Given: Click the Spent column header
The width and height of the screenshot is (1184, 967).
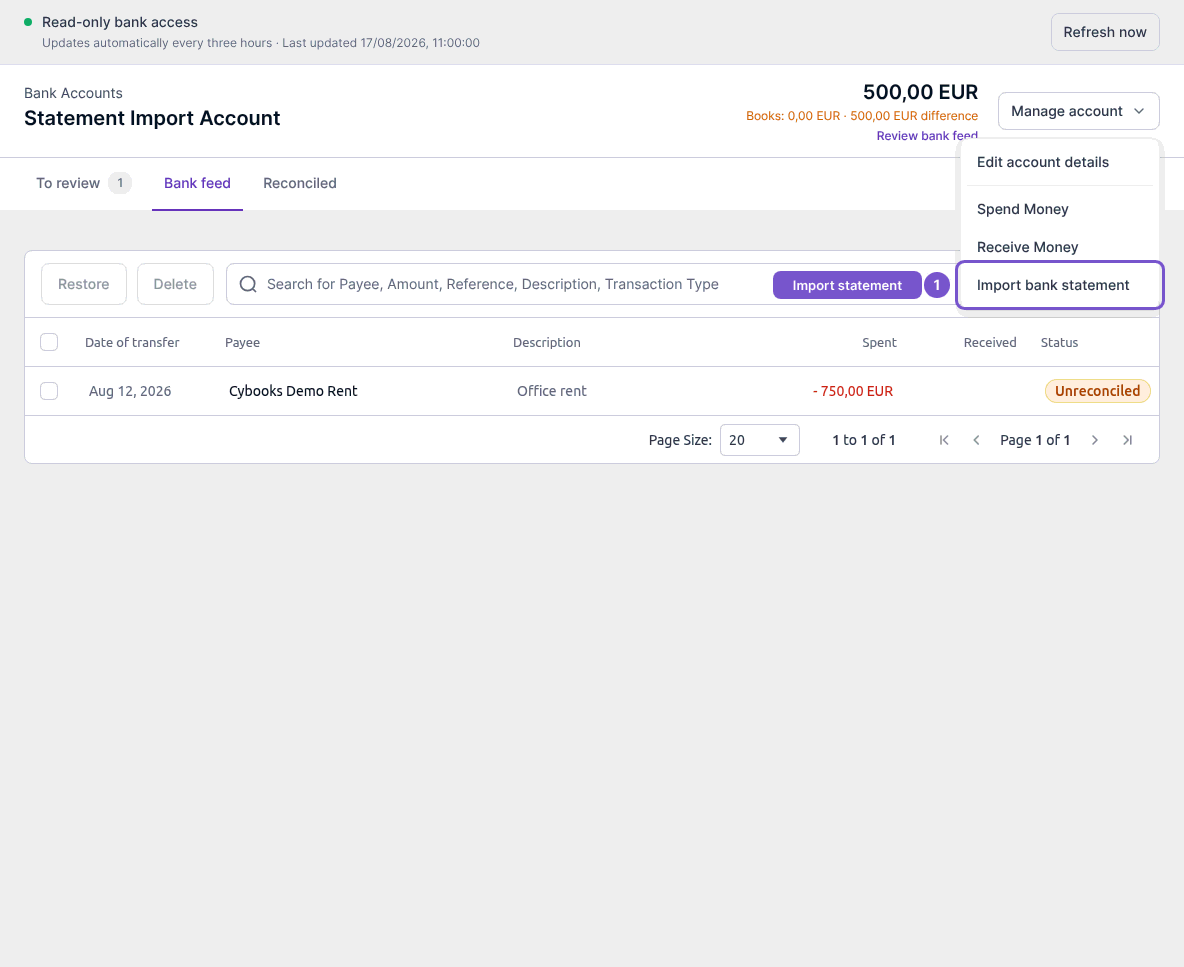Looking at the screenshot, I should pyautogui.click(x=879, y=342).
